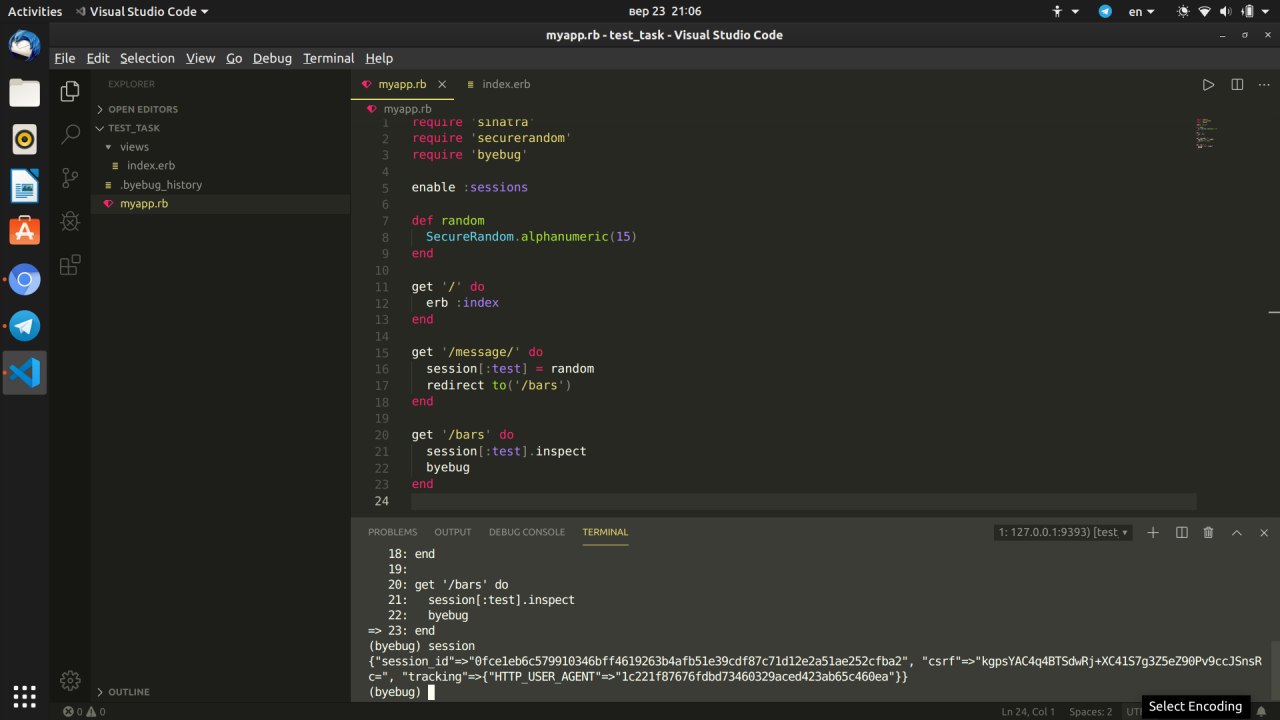
Task: Close the myapp.rb editor tab
Action: (442, 85)
